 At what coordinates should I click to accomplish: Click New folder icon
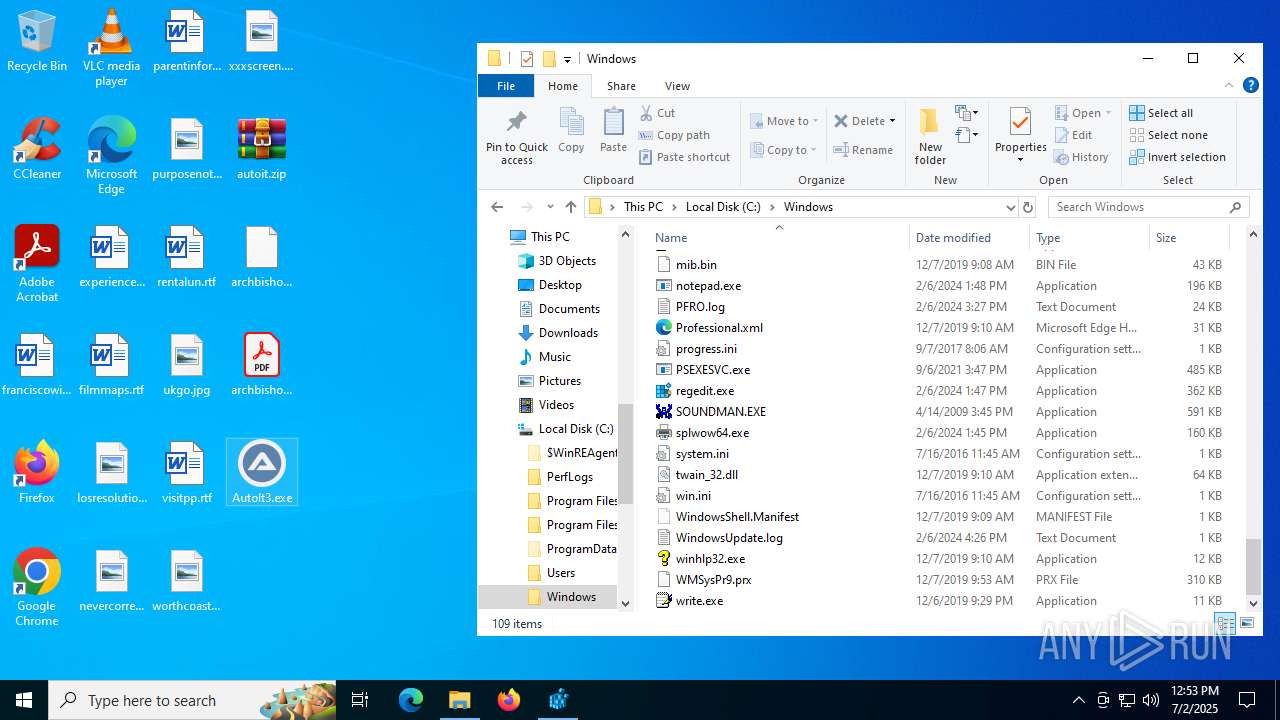pyautogui.click(x=929, y=122)
